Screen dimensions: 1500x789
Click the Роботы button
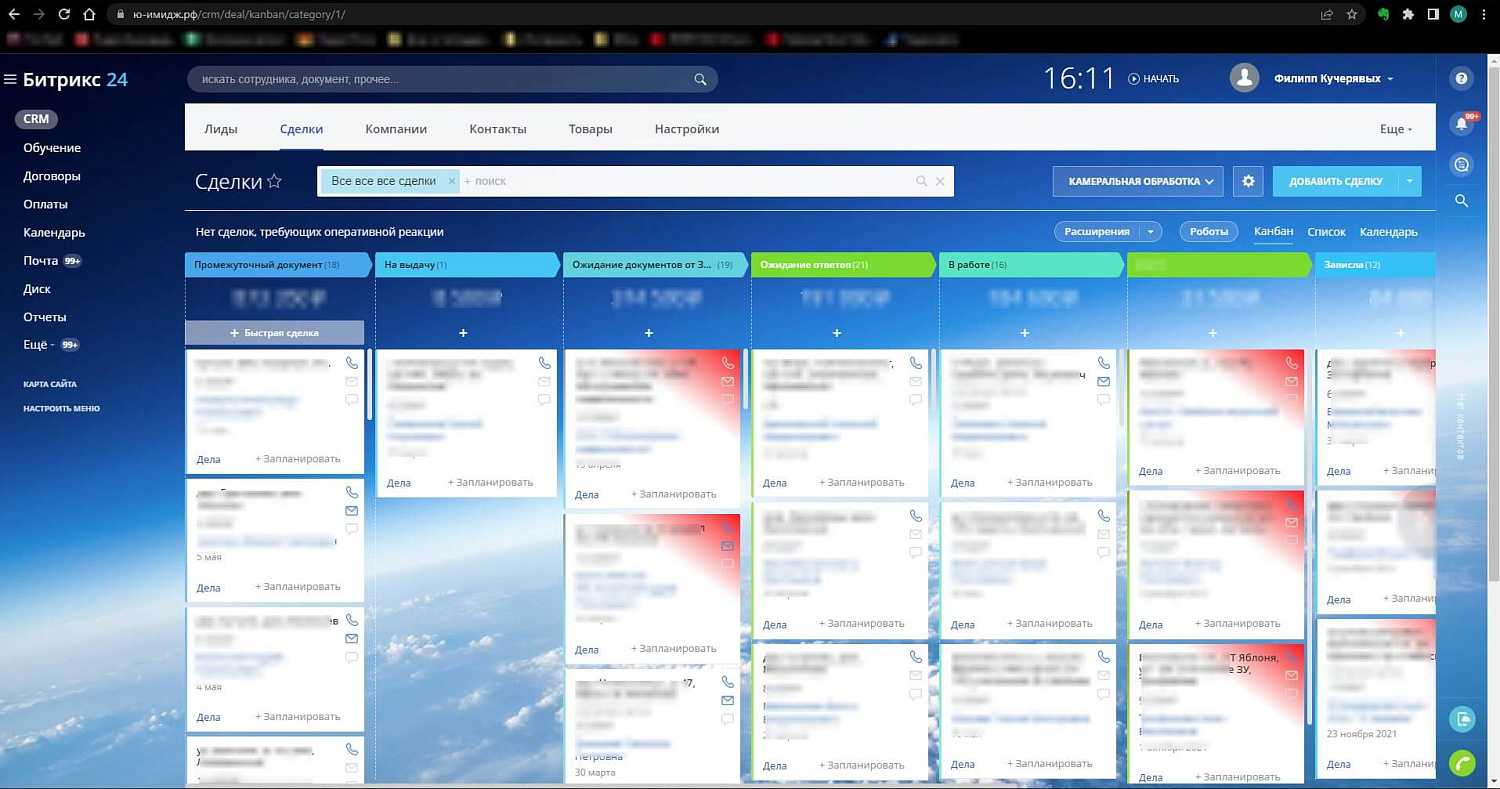click(x=1208, y=232)
